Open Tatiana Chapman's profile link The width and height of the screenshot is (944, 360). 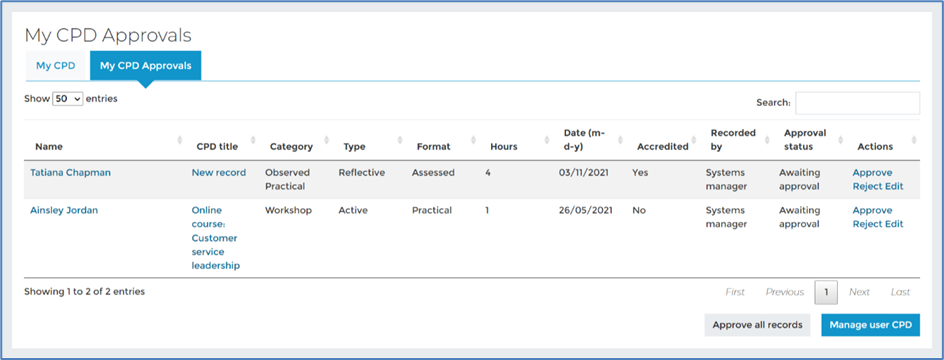tap(70, 173)
